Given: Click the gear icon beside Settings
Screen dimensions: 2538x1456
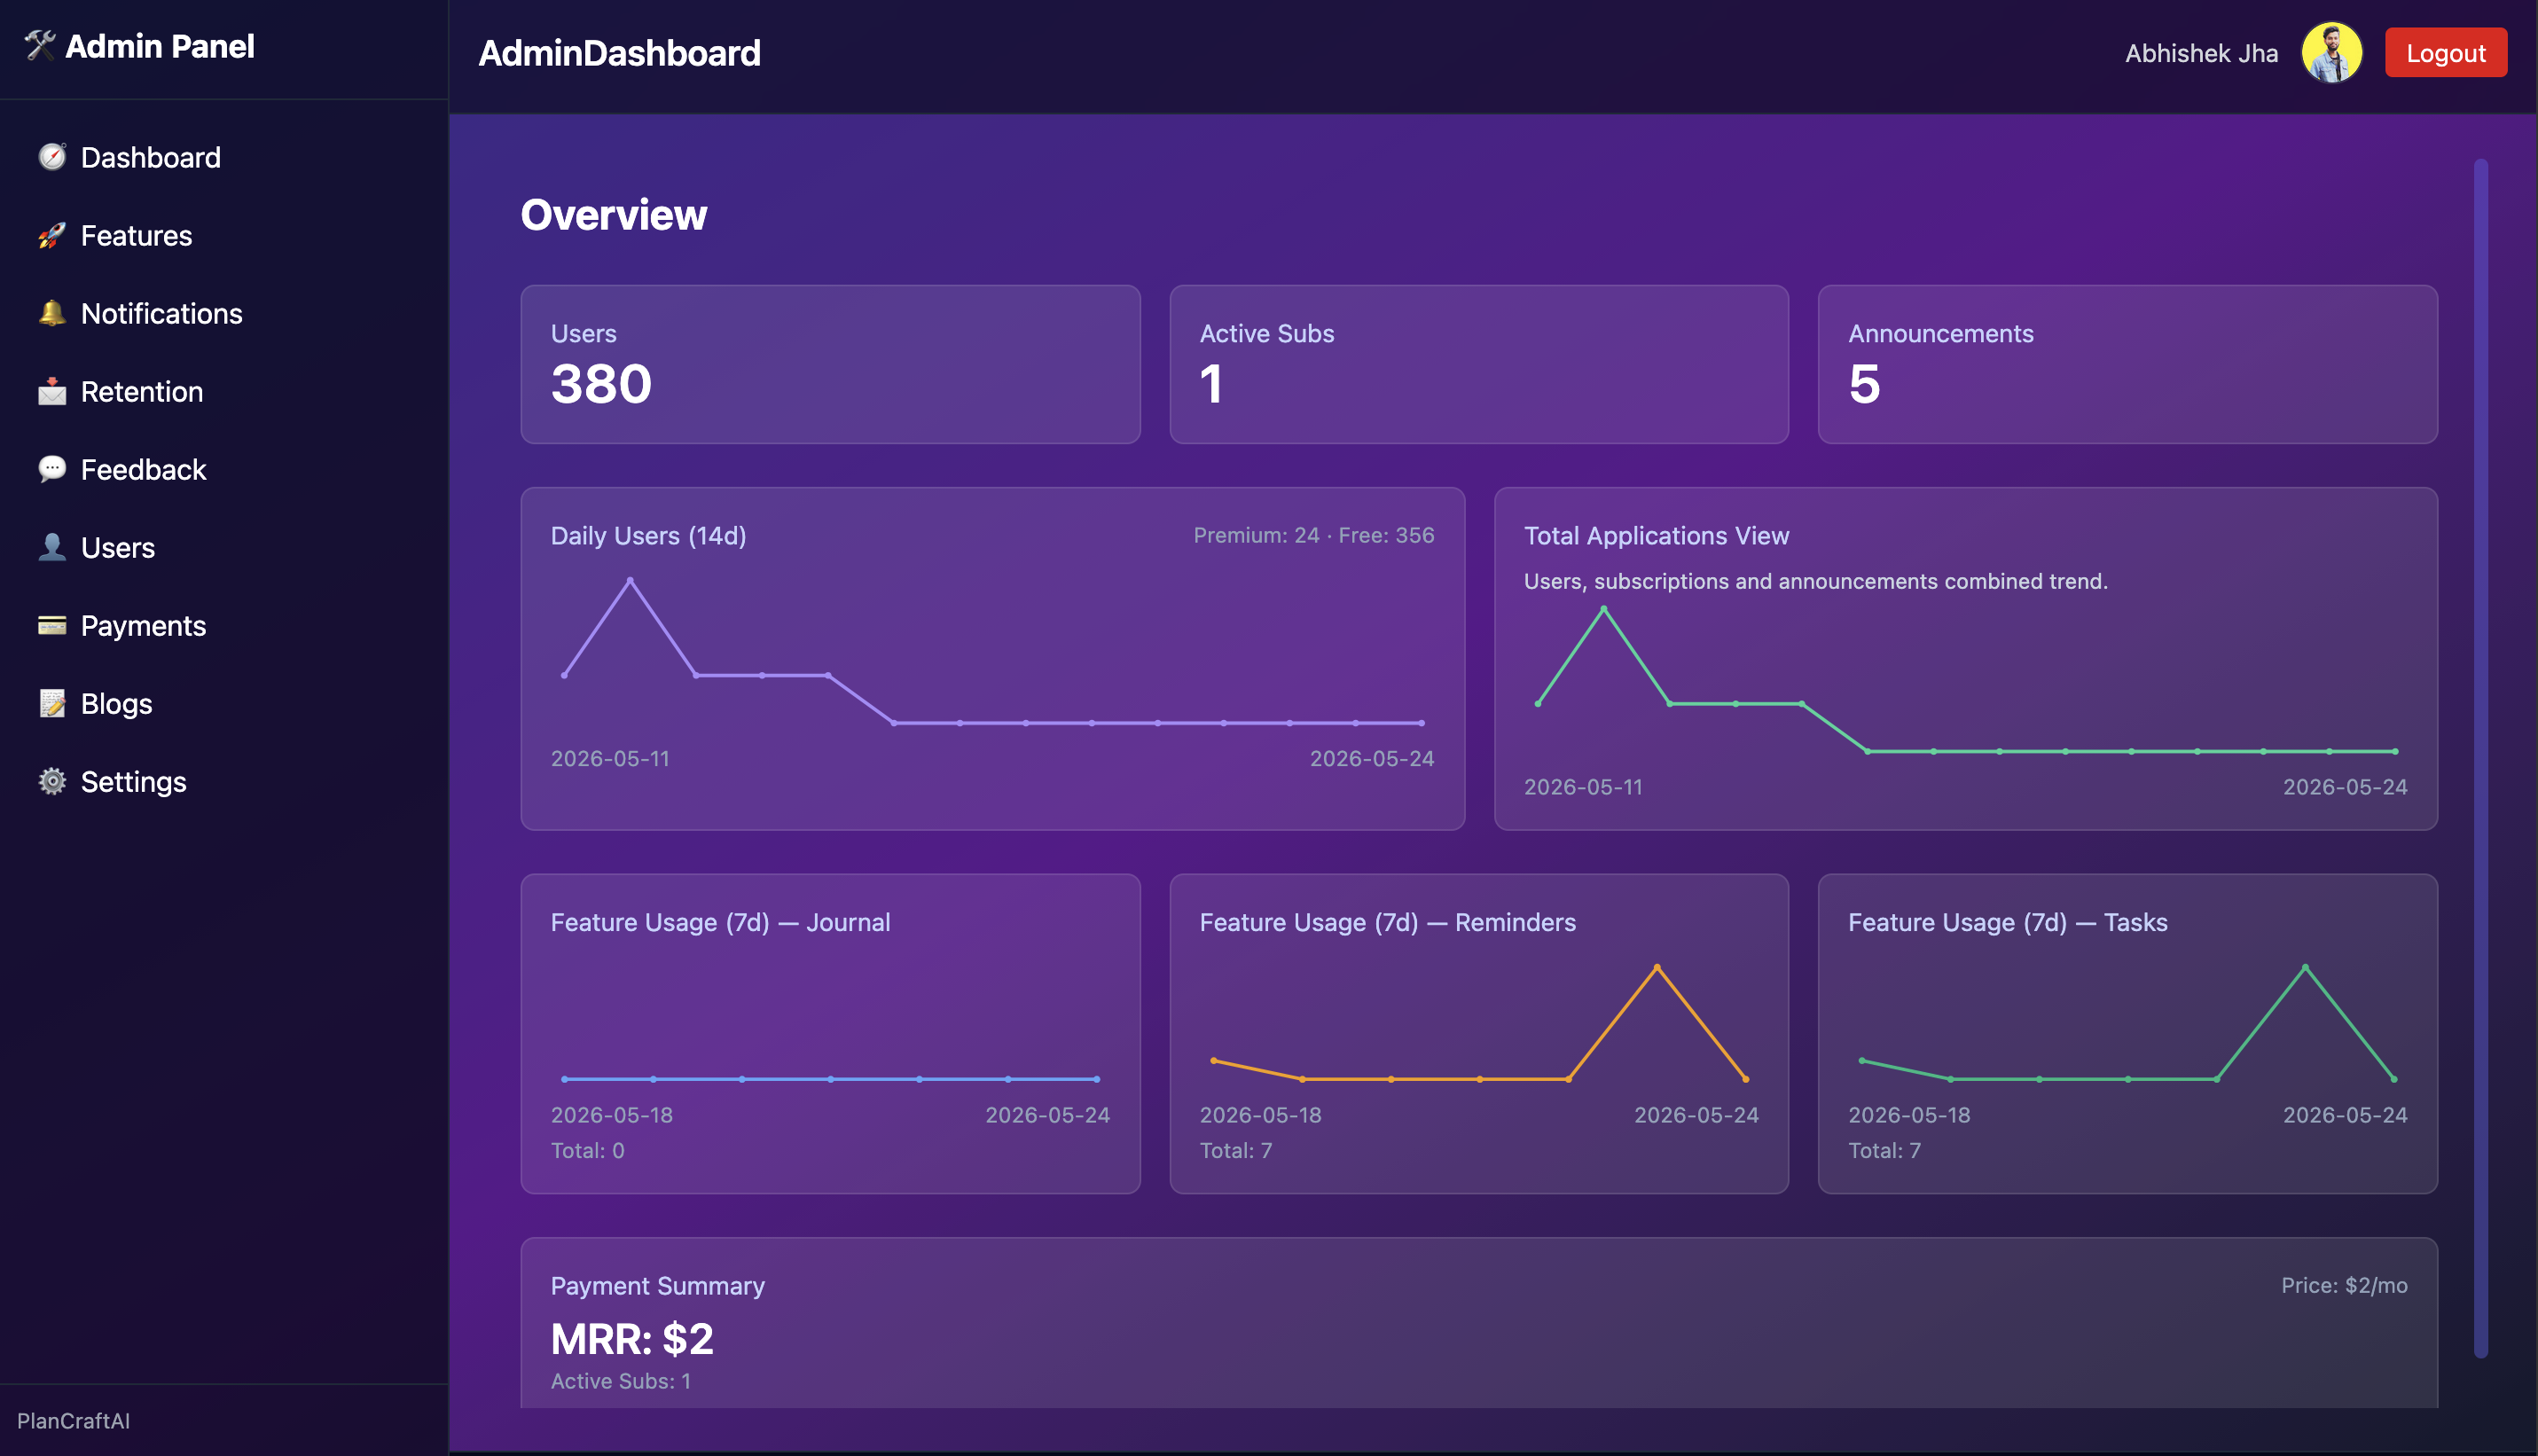Looking at the screenshot, I should point(52,781).
